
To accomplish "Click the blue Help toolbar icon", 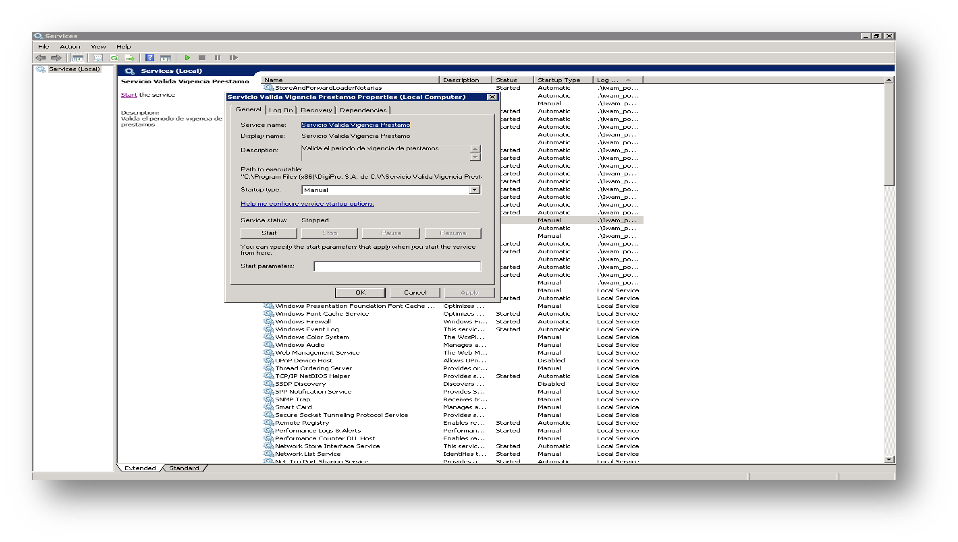I will point(149,58).
